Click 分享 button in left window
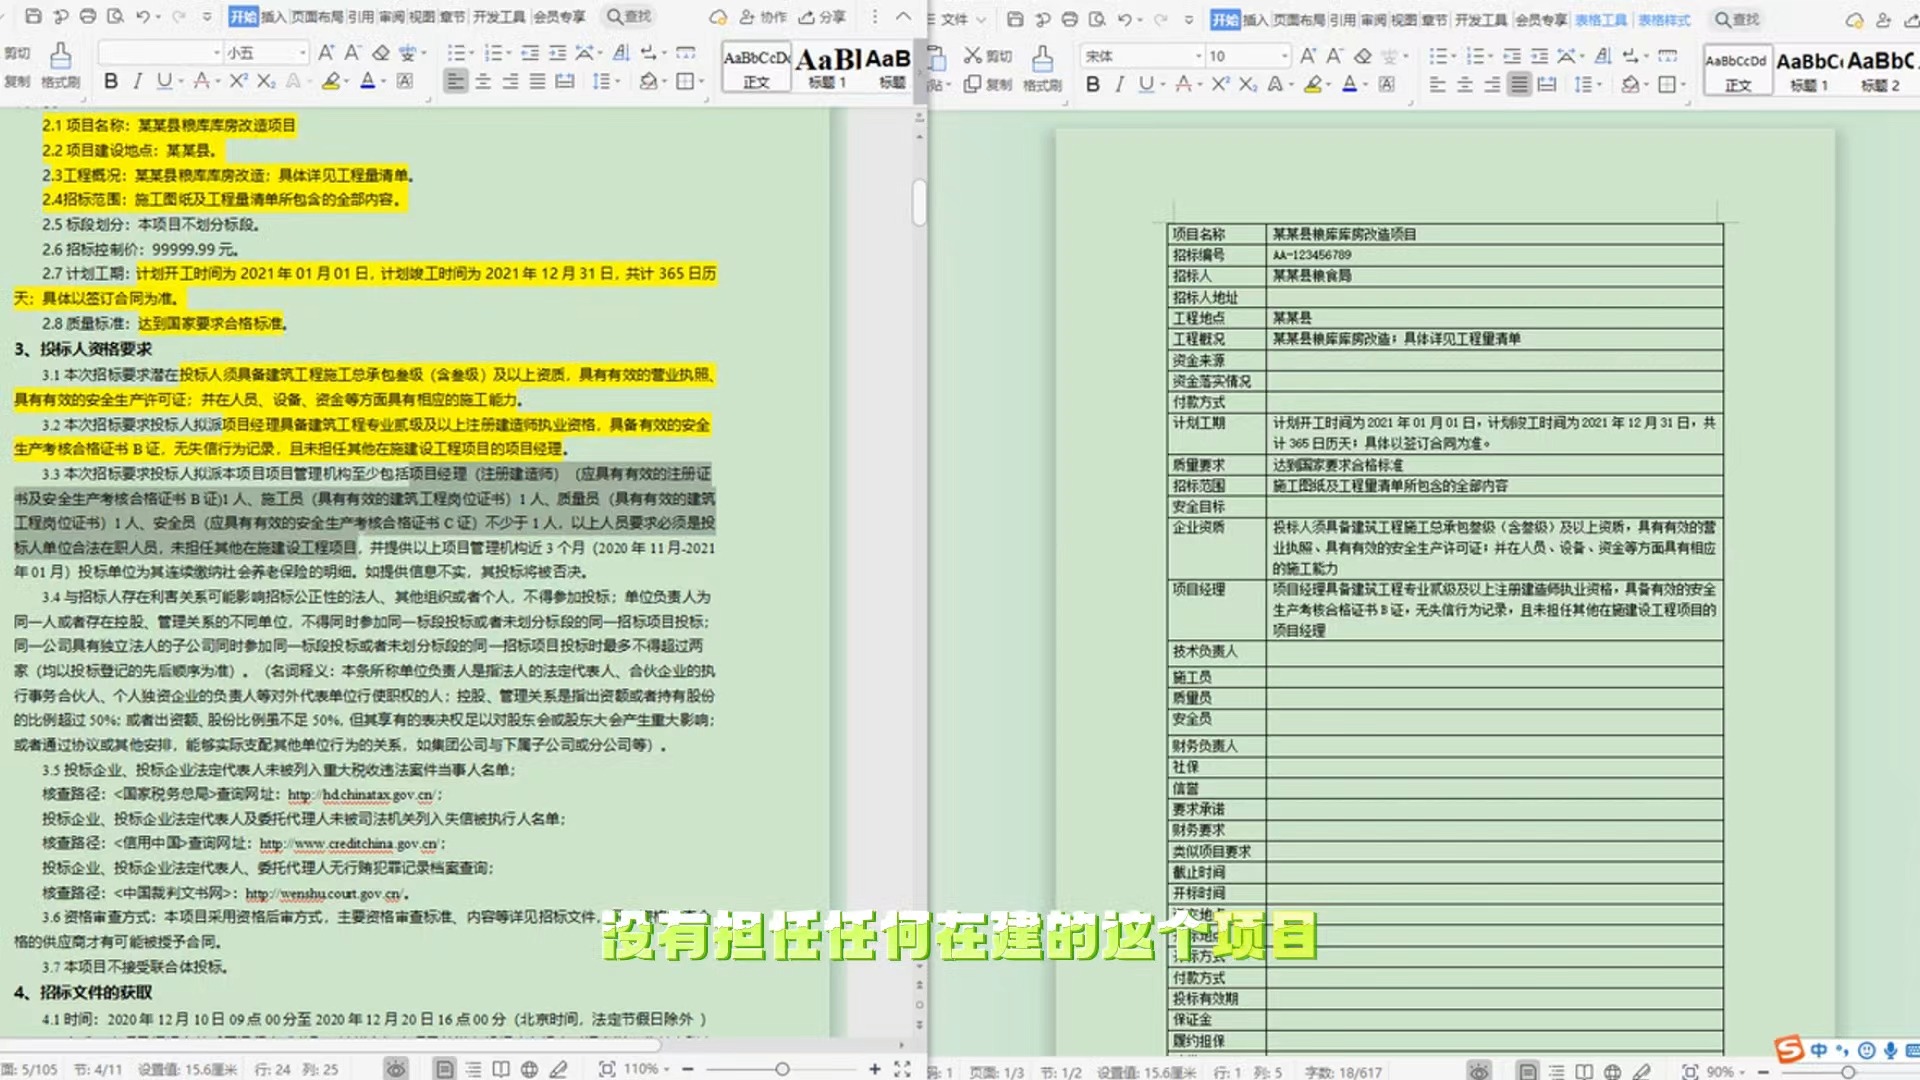1920x1080 pixels. tap(822, 17)
